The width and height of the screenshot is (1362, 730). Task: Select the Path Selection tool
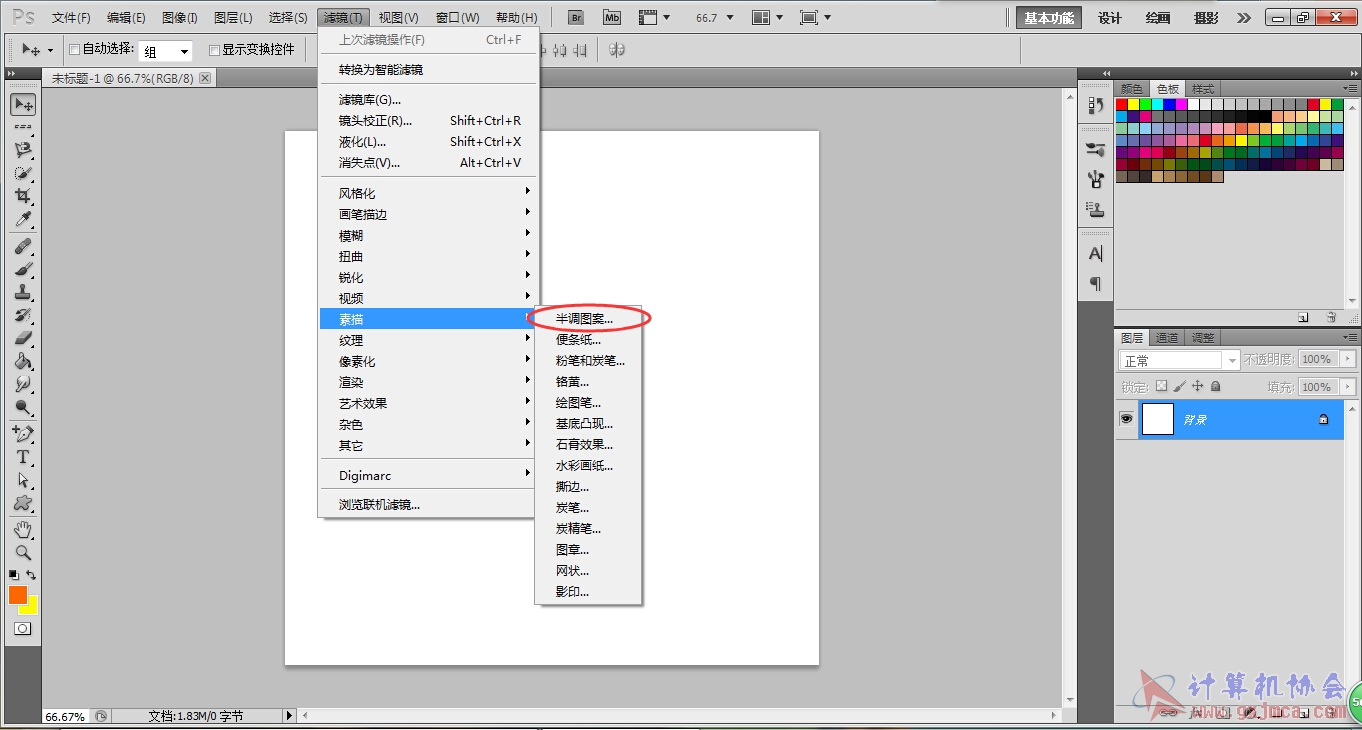click(23, 480)
